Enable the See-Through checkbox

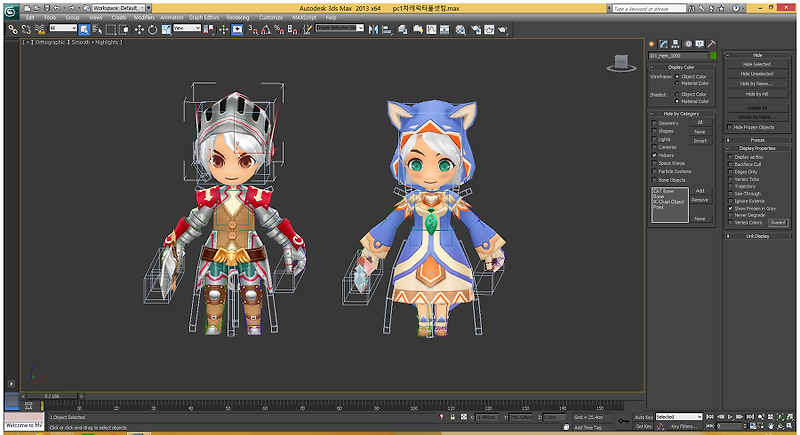pyautogui.click(x=731, y=194)
